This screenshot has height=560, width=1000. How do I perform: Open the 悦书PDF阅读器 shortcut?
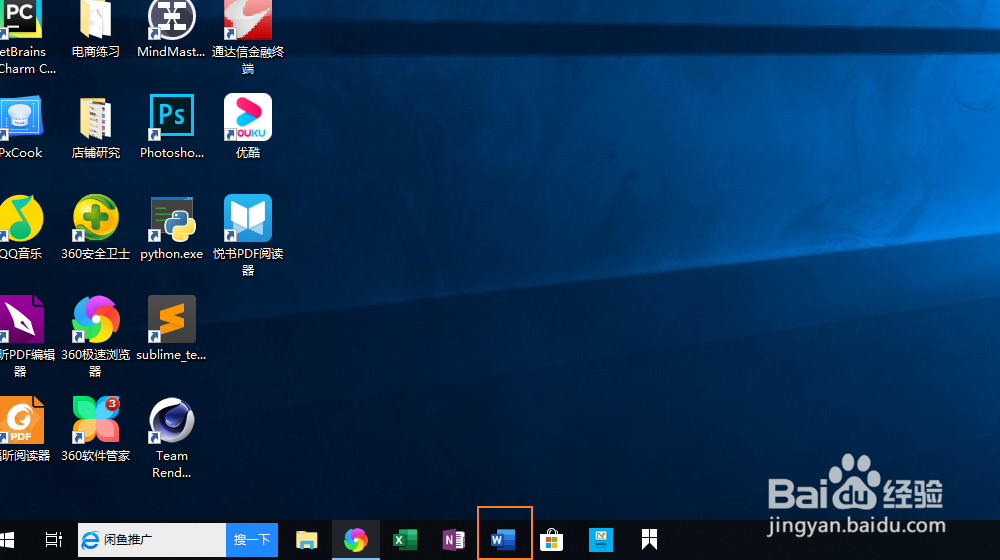[x=247, y=218]
